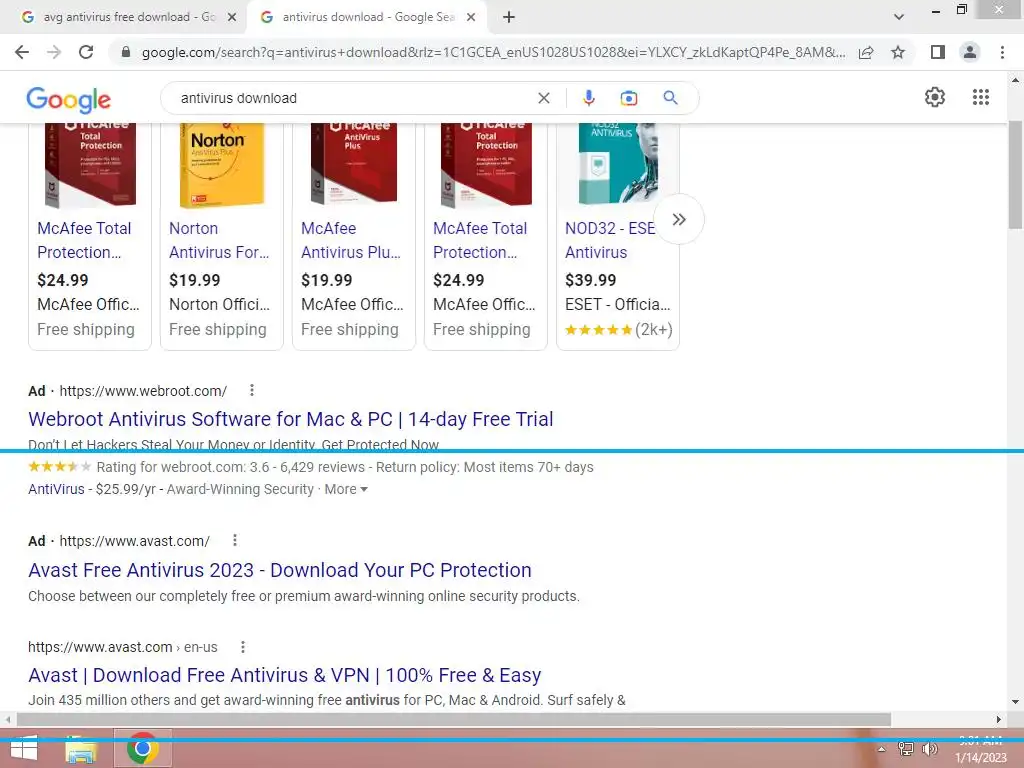Open Chrome from the taskbar
This screenshot has width=1024, height=768.
143,748
